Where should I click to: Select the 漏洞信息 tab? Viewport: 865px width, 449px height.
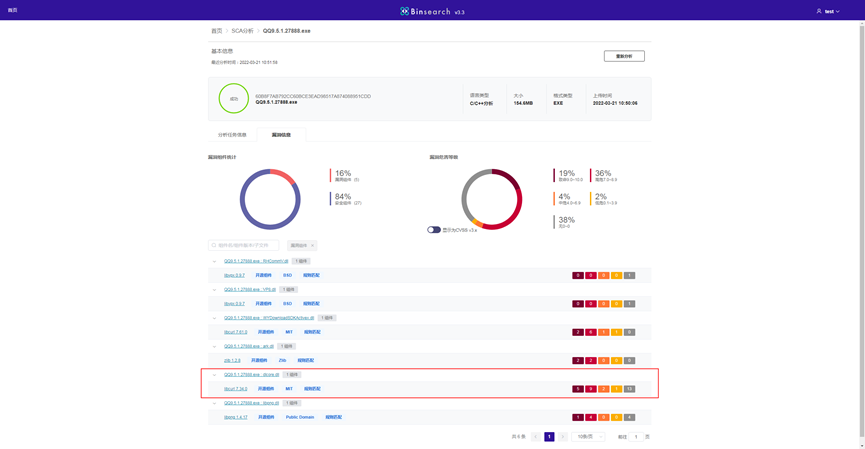point(281,135)
